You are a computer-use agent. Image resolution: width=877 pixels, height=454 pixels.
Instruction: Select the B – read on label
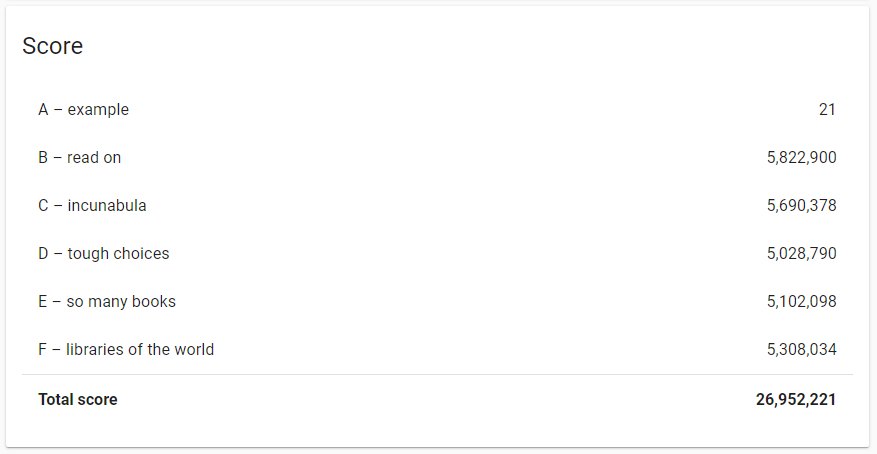click(79, 158)
